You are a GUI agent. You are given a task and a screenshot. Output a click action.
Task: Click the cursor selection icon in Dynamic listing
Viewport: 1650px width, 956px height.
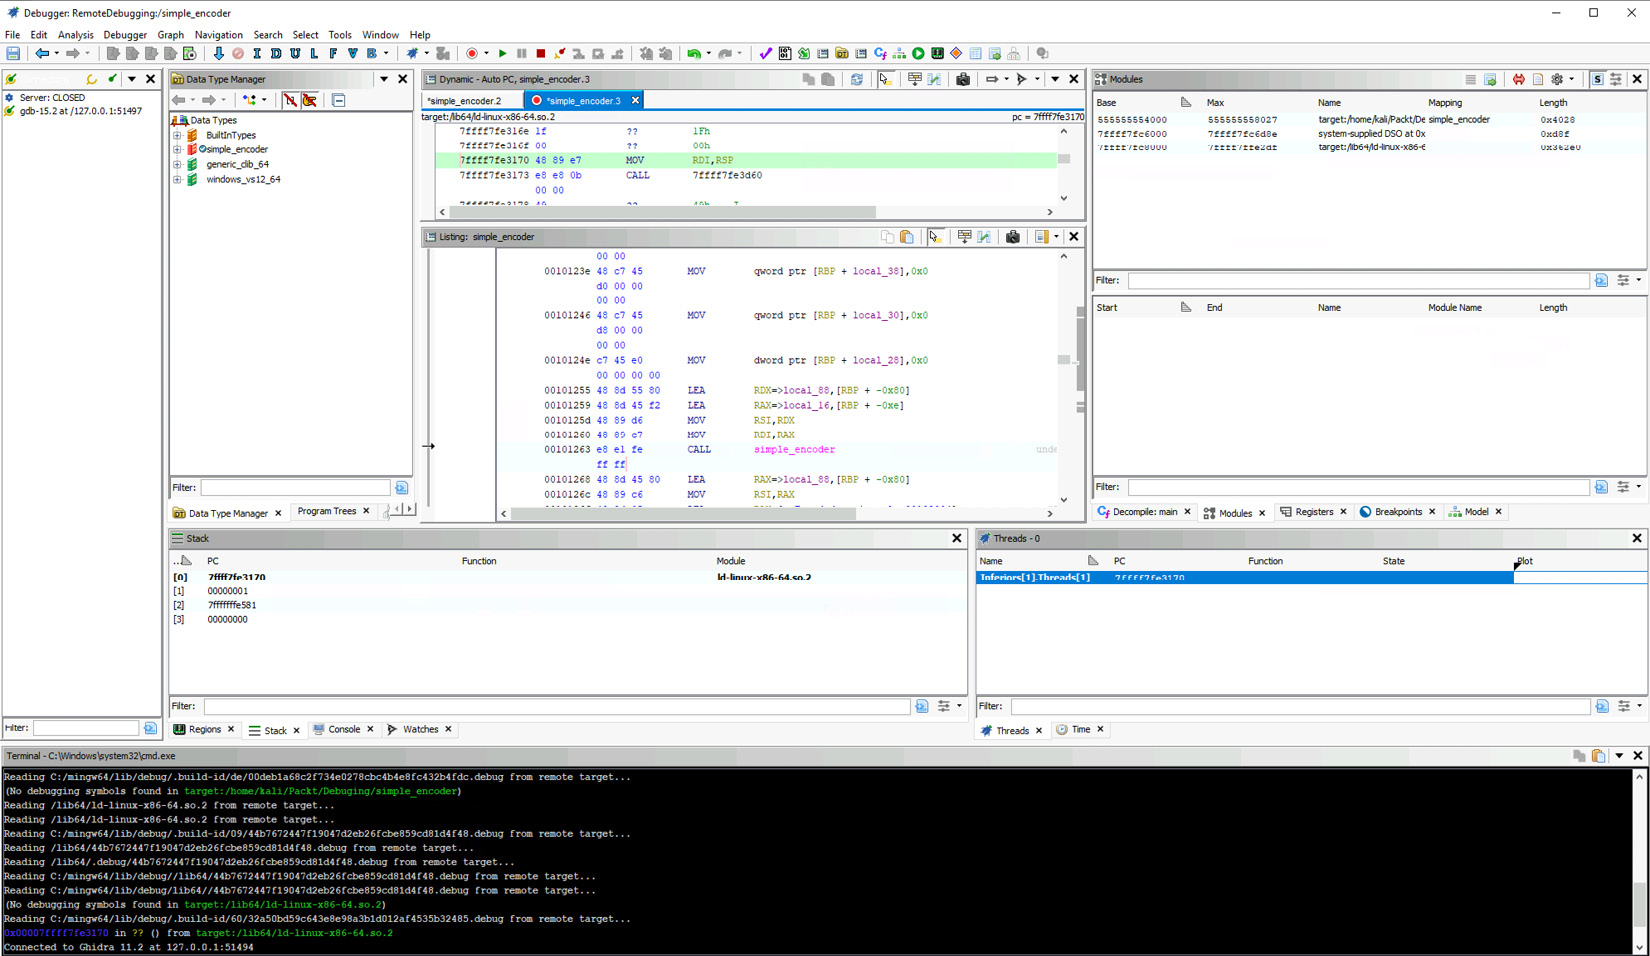(x=886, y=79)
